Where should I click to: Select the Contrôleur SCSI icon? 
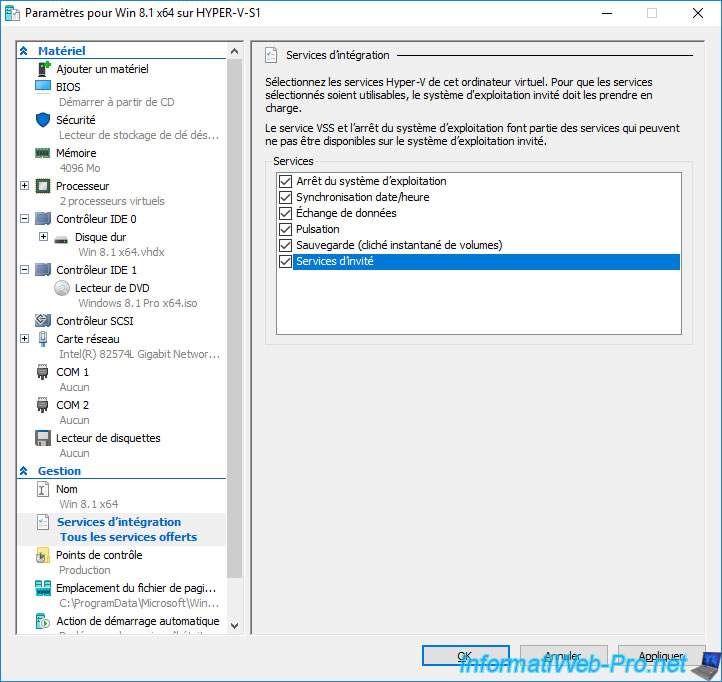43,321
